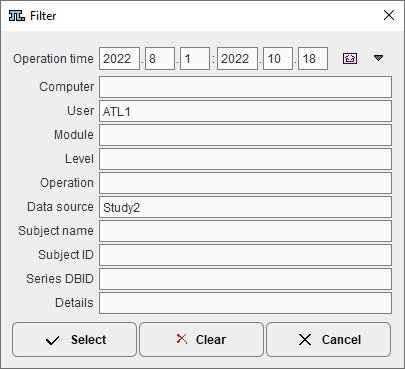
Task: Click the start month field showing 8
Action: [x=160, y=59]
